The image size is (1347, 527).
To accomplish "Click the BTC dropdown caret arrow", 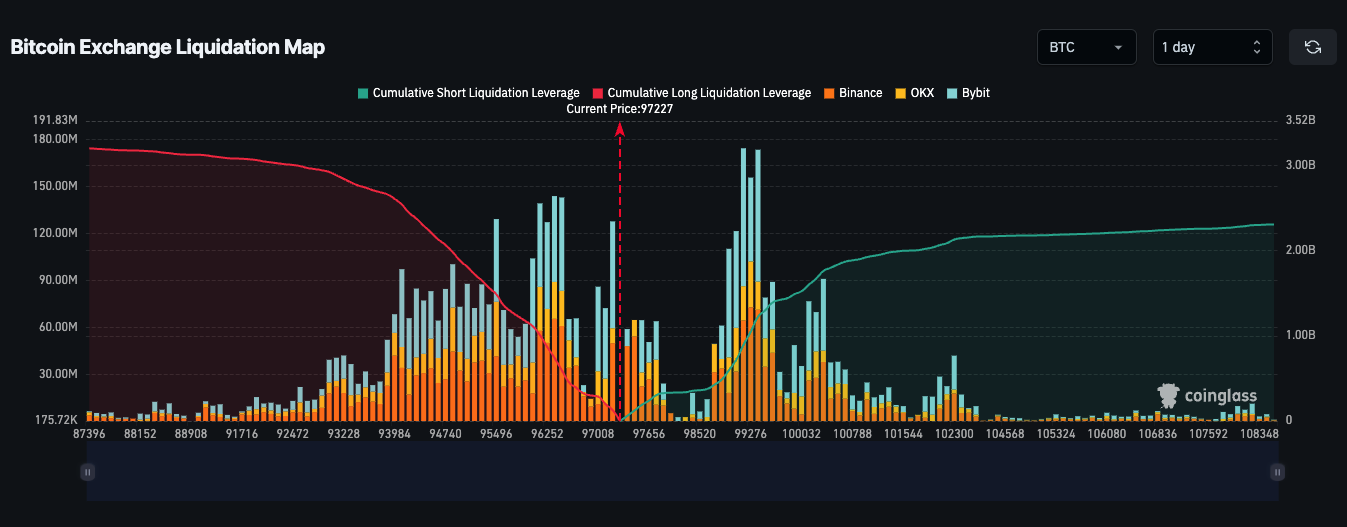I will point(1117,47).
